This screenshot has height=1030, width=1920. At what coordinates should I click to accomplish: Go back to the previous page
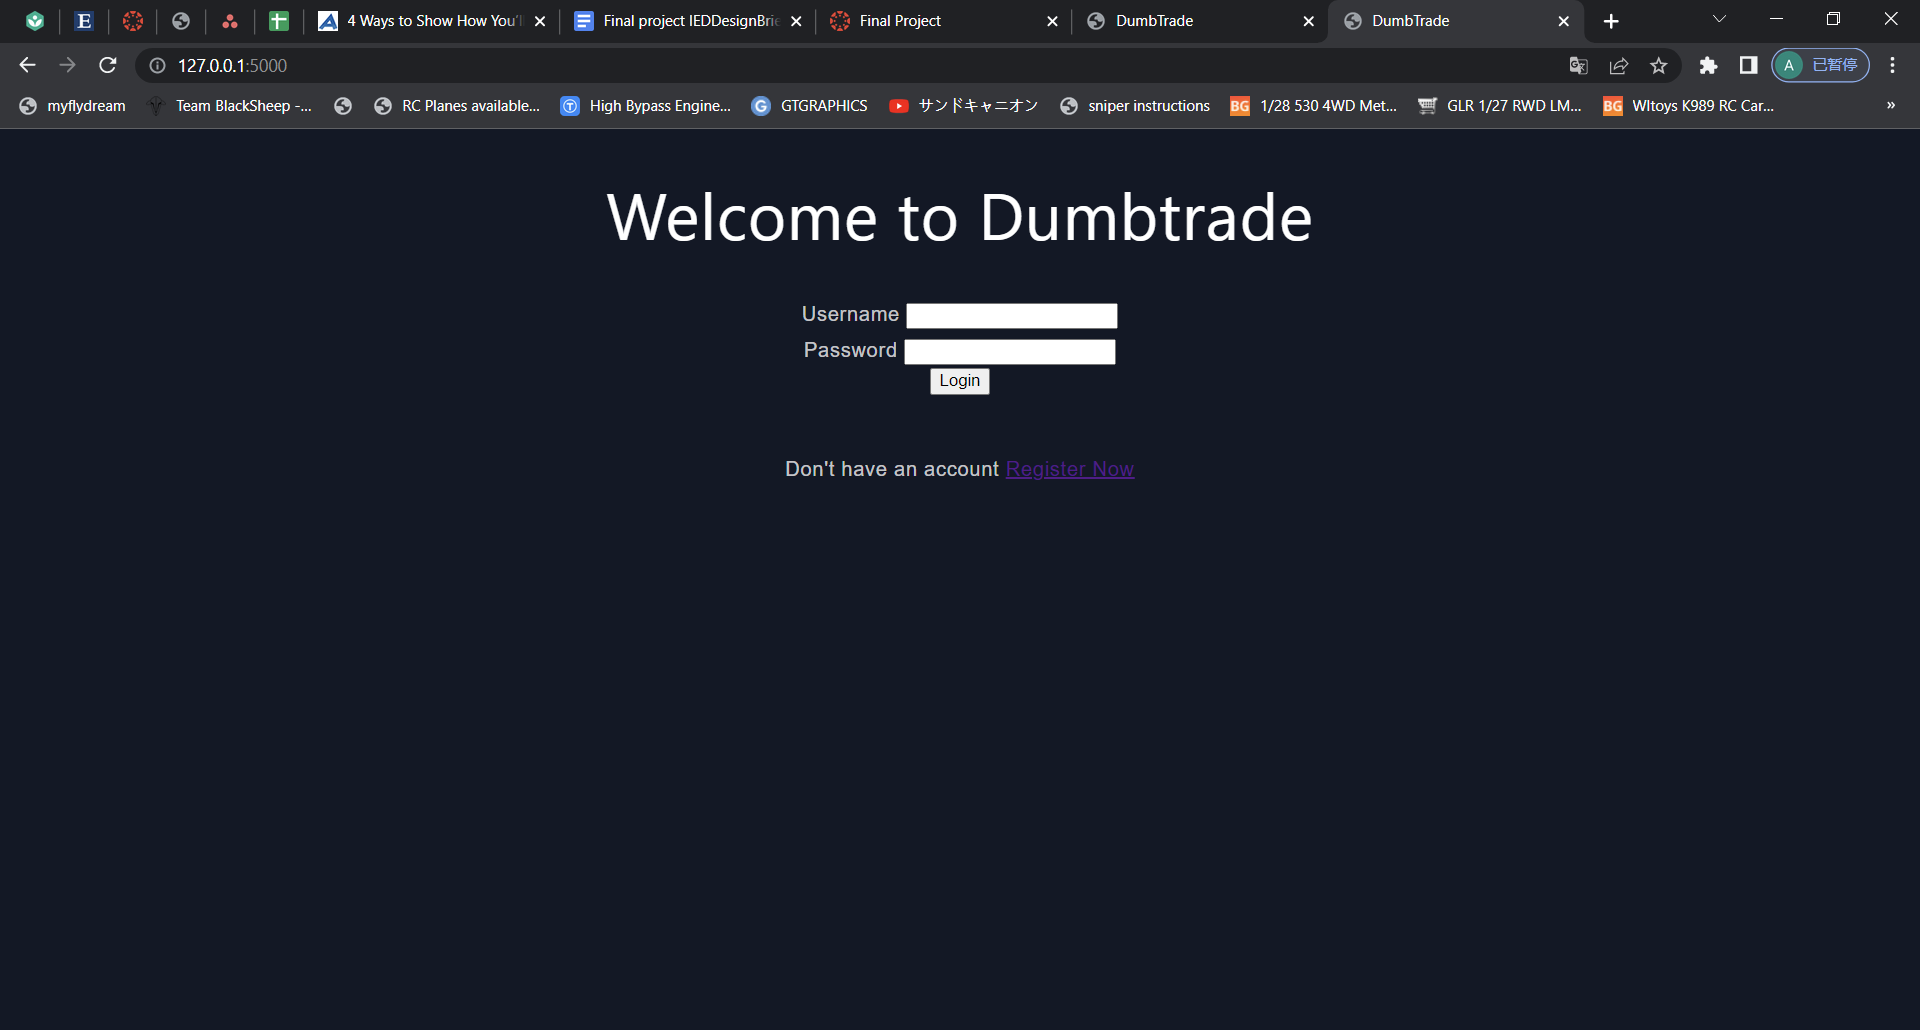click(x=27, y=65)
